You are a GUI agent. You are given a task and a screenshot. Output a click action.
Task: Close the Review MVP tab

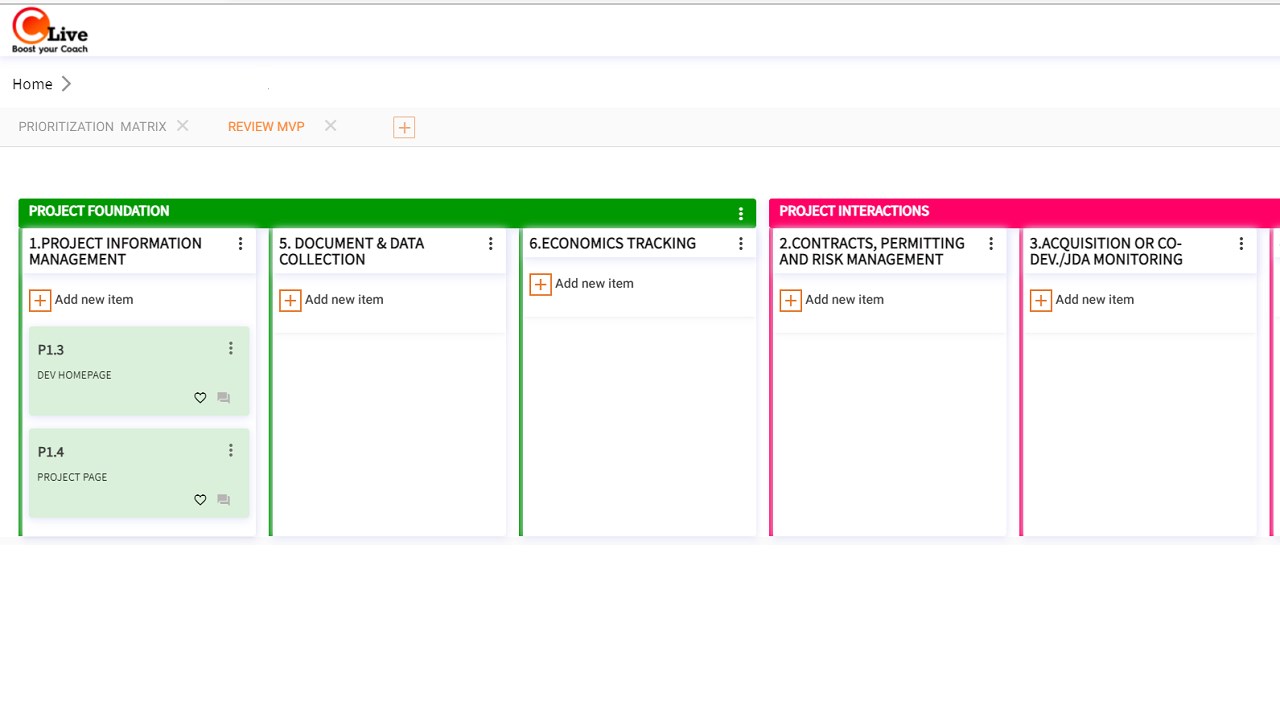[x=330, y=126]
